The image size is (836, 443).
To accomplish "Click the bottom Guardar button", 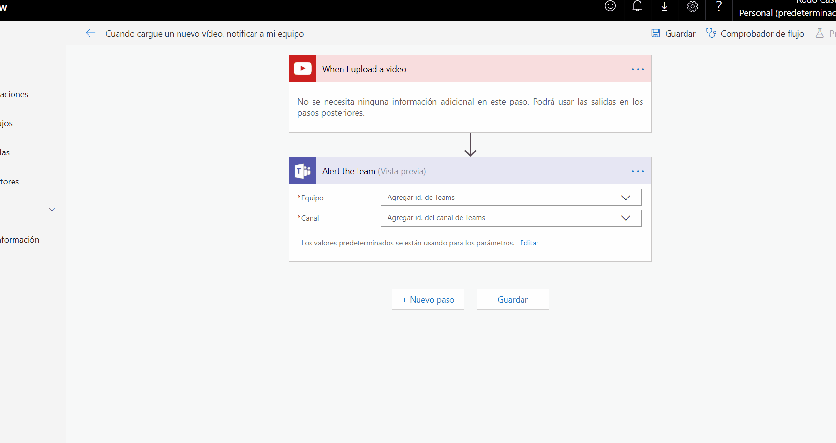I will pos(512,300).
